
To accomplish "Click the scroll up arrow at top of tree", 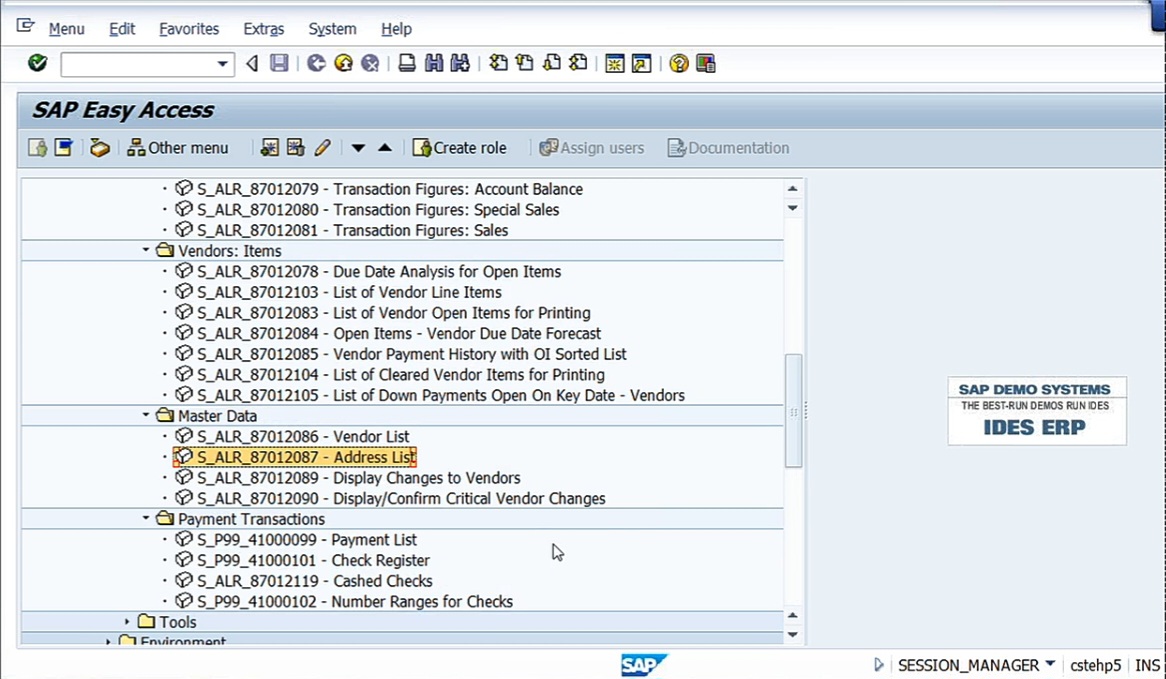I will 793,188.
